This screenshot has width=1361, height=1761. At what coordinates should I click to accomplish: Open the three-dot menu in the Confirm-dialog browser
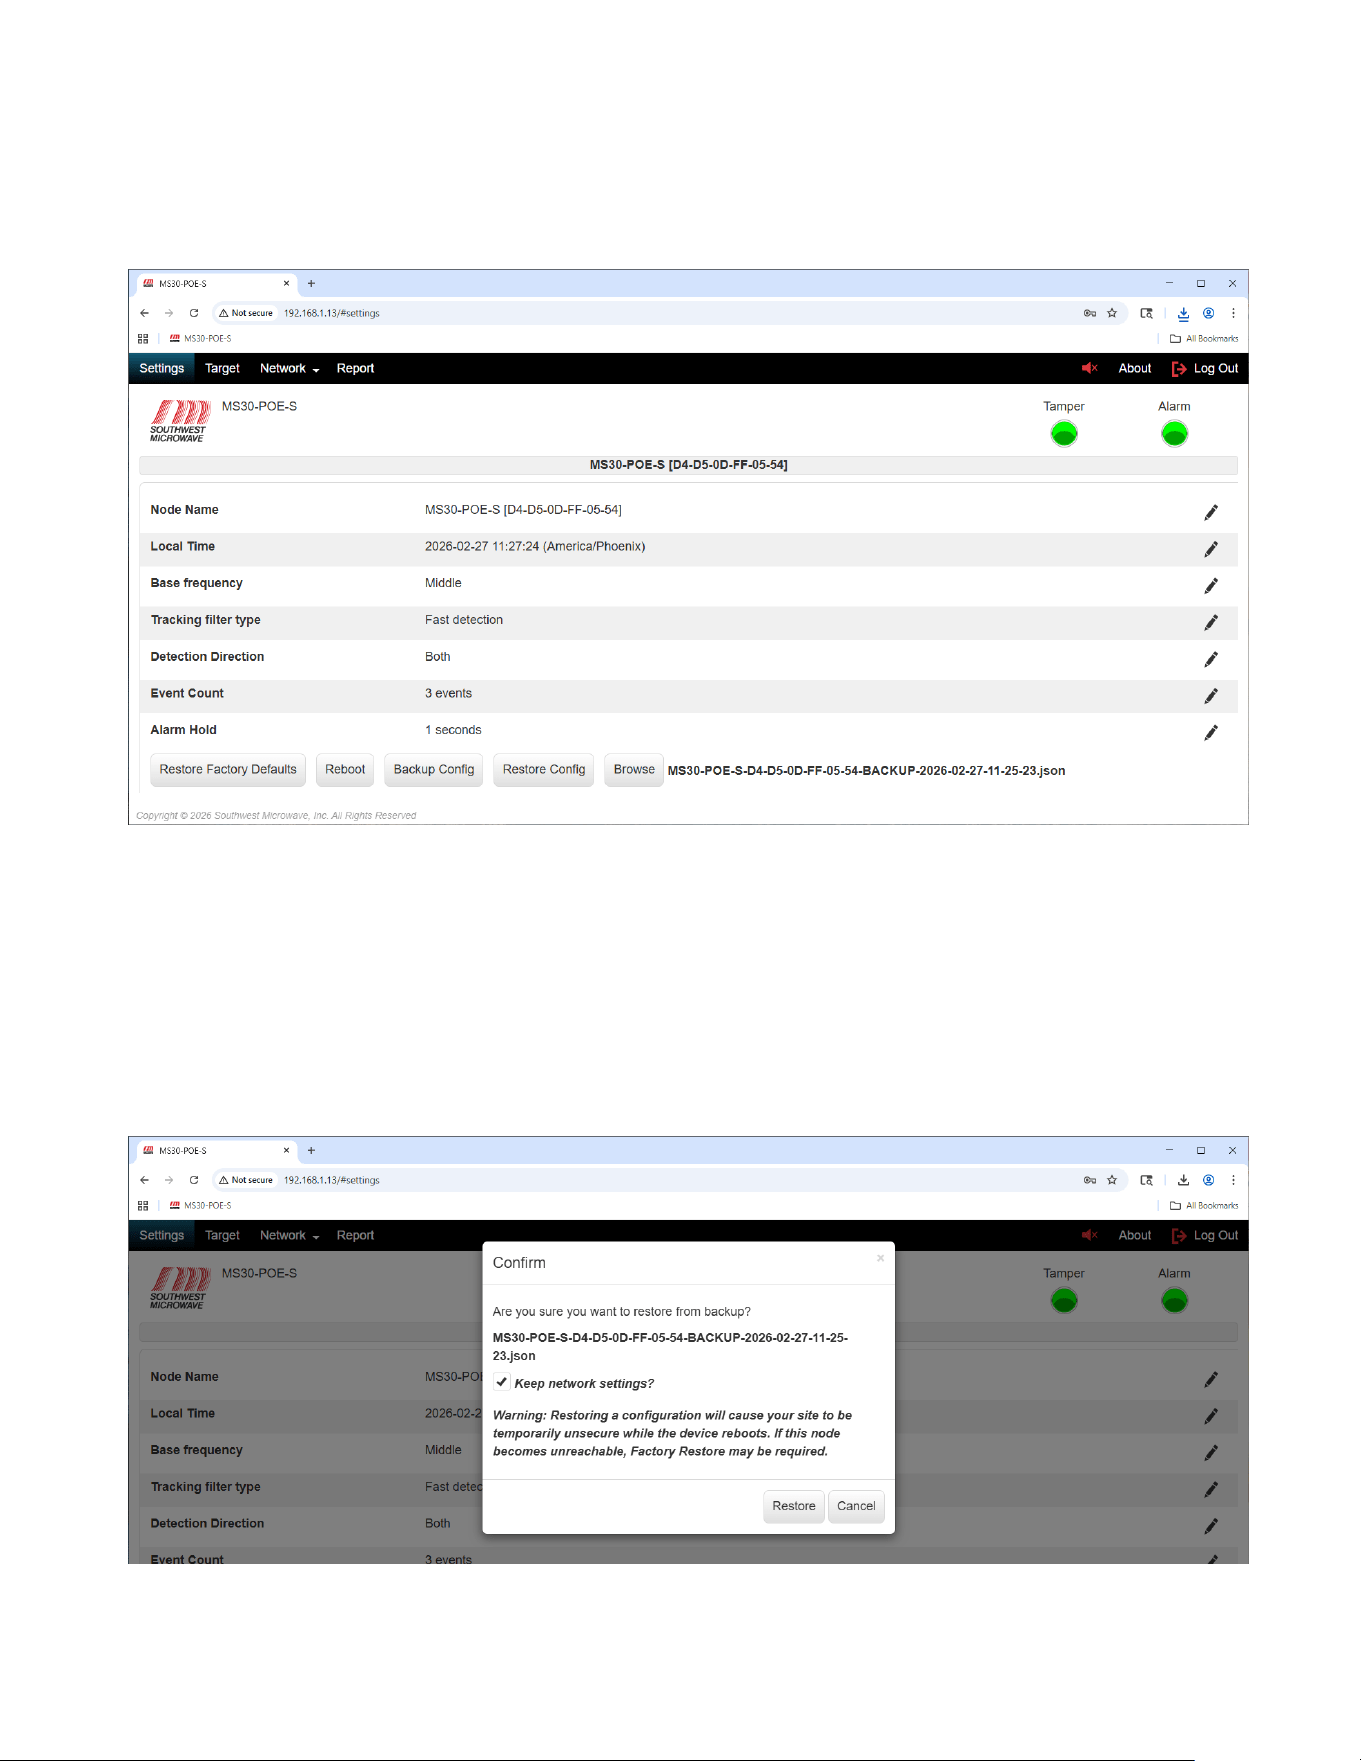click(1233, 1180)
